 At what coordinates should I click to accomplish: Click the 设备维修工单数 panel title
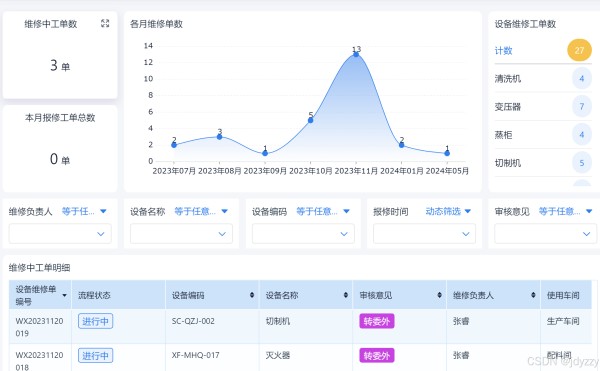coord(525,24)
